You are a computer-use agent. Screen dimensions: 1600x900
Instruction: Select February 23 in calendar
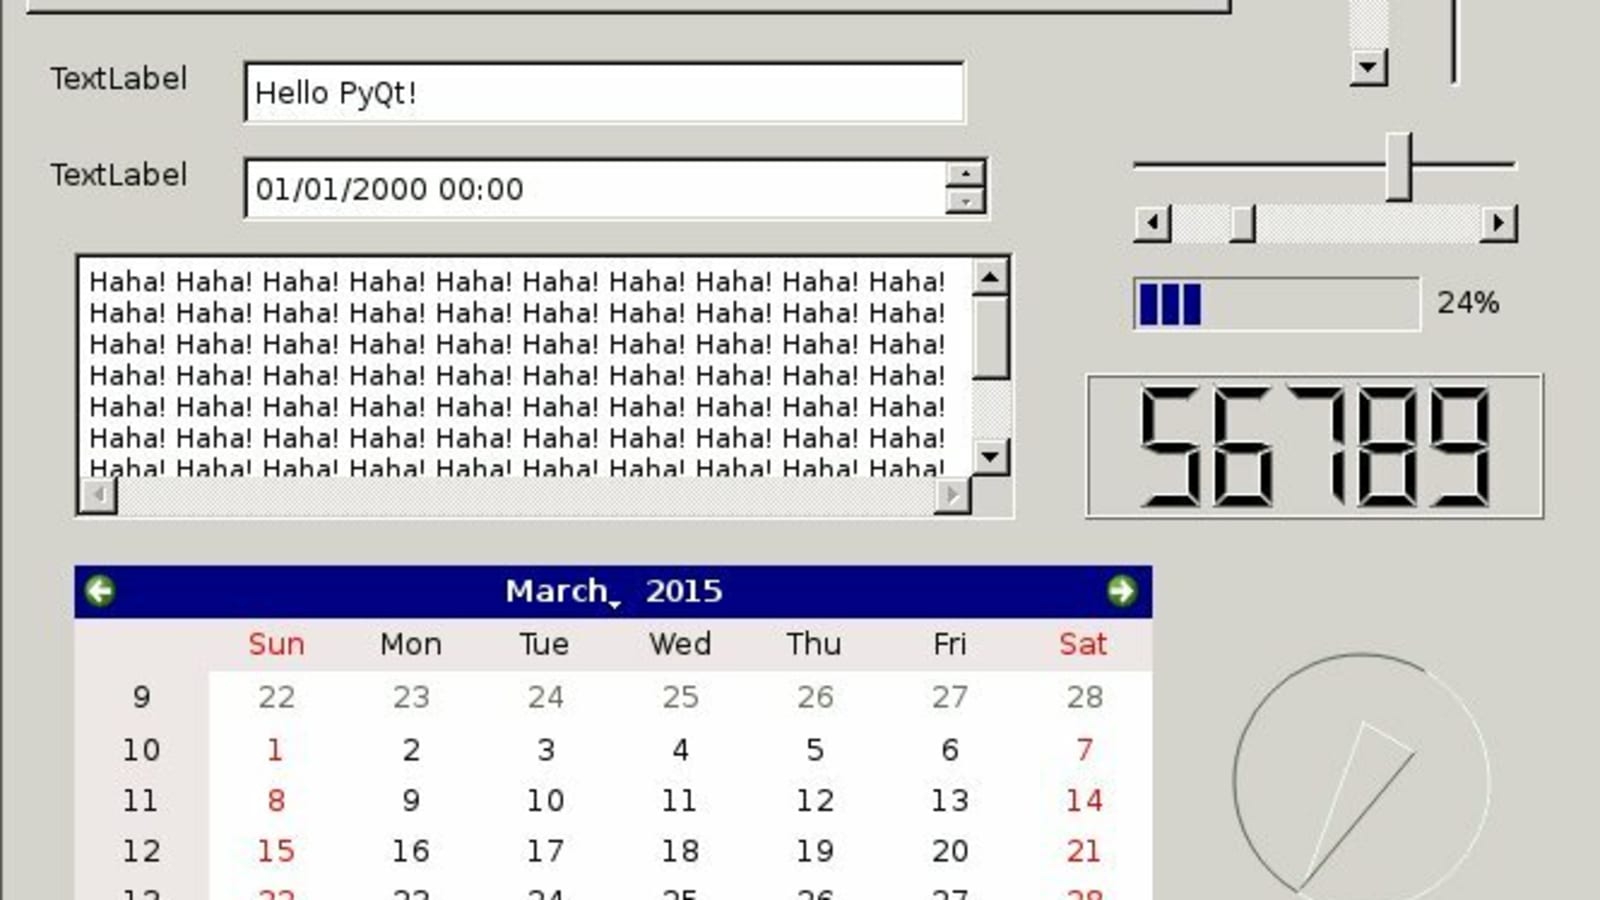411,697
